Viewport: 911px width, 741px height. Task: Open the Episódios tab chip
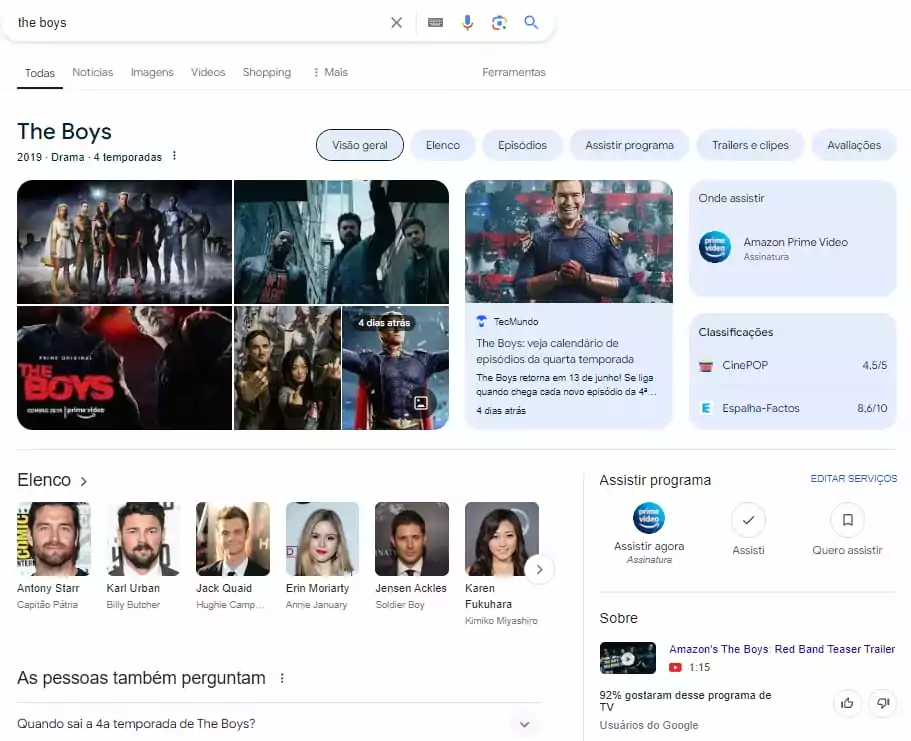522,145
